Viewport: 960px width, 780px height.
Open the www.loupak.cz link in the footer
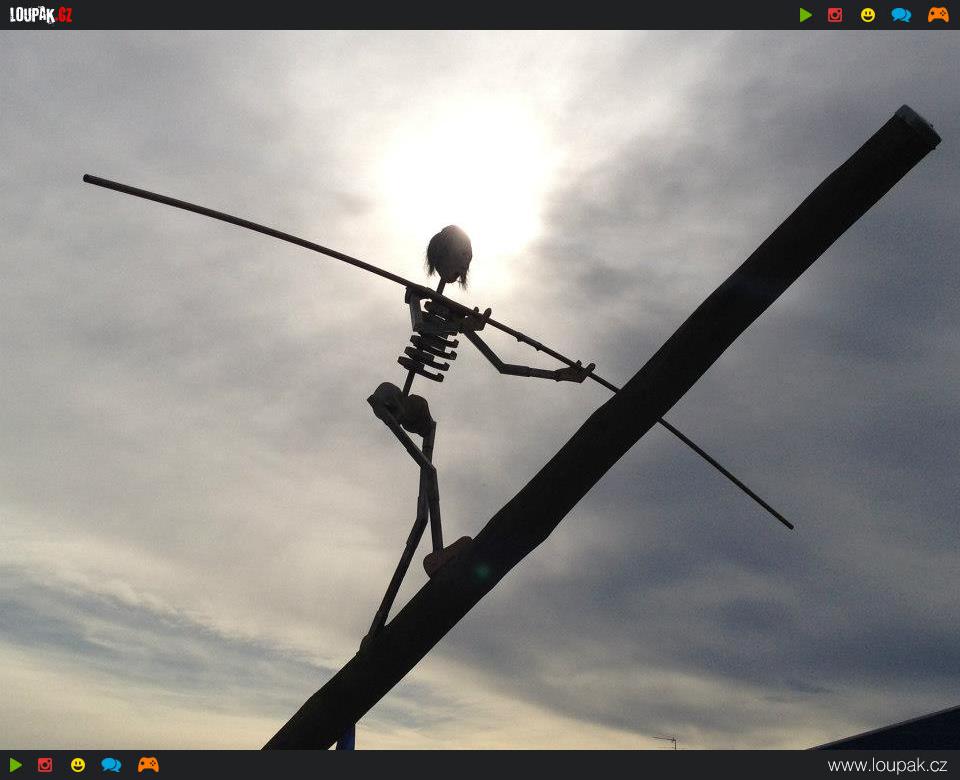[887, 766]
